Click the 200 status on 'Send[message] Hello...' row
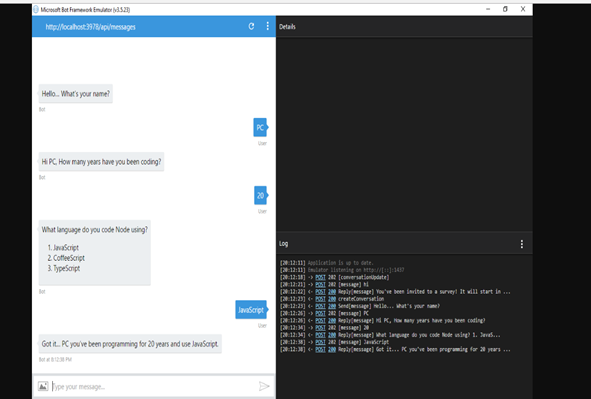This screenshot has height=399, width=591. [x=332, y=306]
